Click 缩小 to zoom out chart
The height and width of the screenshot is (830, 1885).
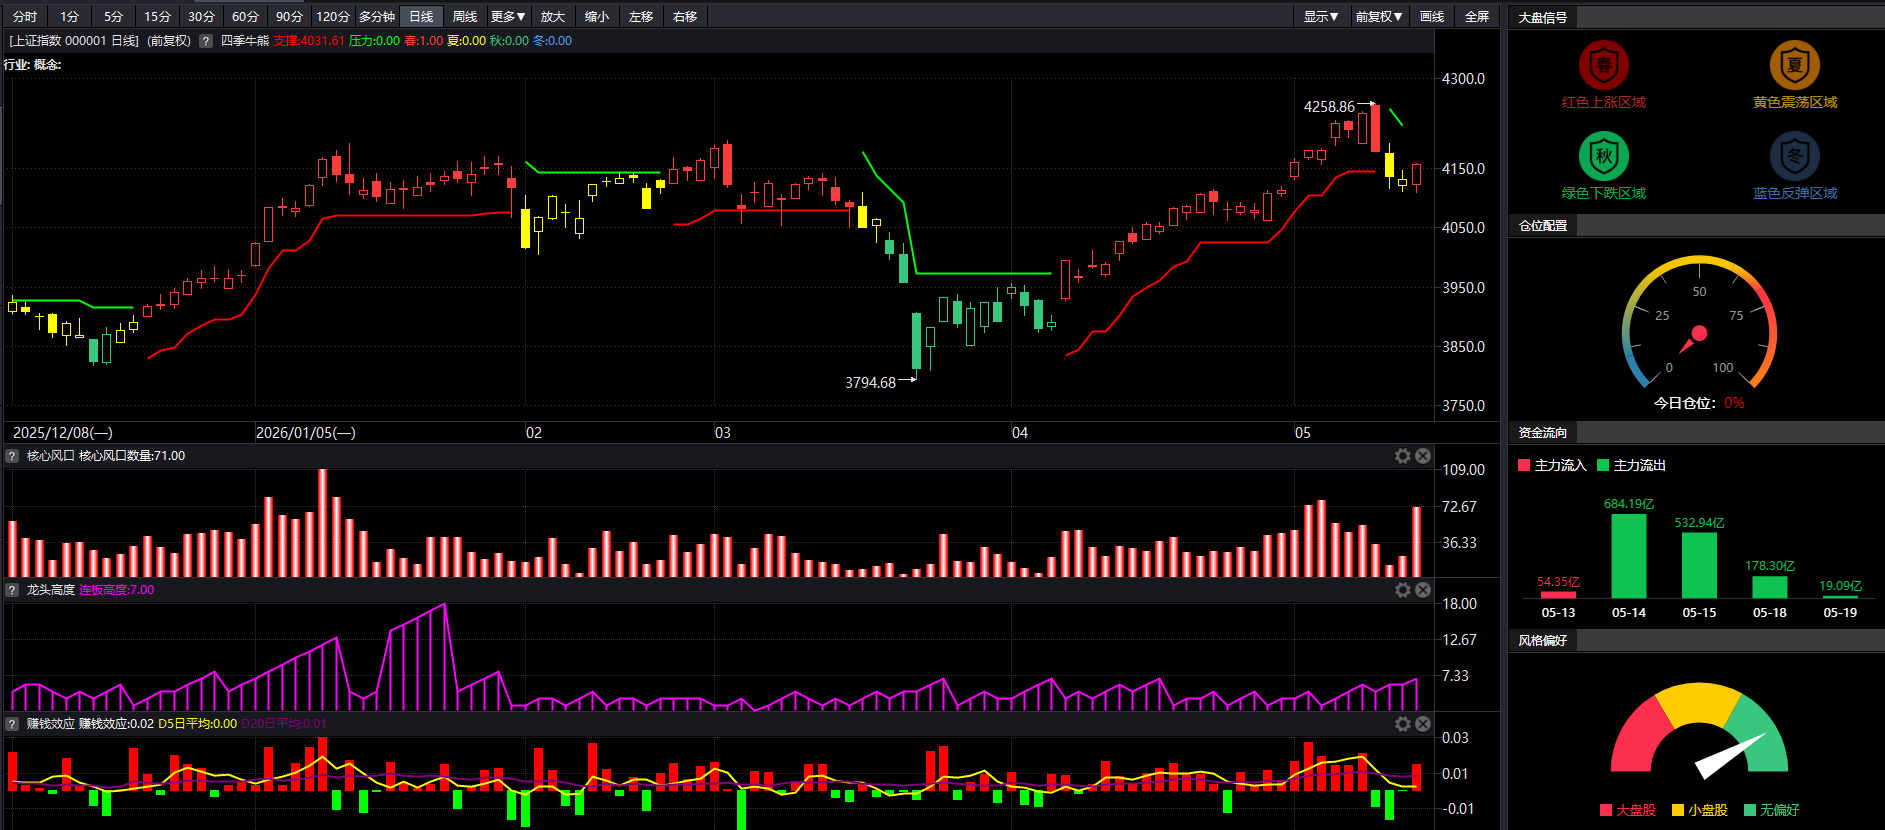pos(597,16)
